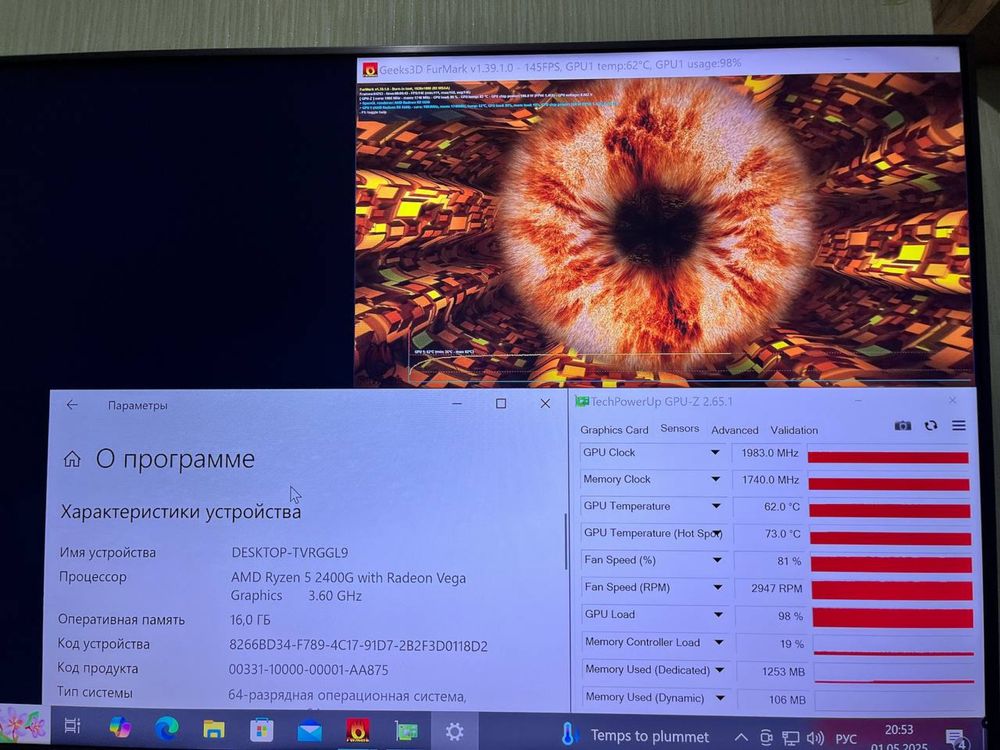Click the back arrow in the Параметры window
Image resolution: width=1000 pixels, height=750 pixels.
coord(72,405)
